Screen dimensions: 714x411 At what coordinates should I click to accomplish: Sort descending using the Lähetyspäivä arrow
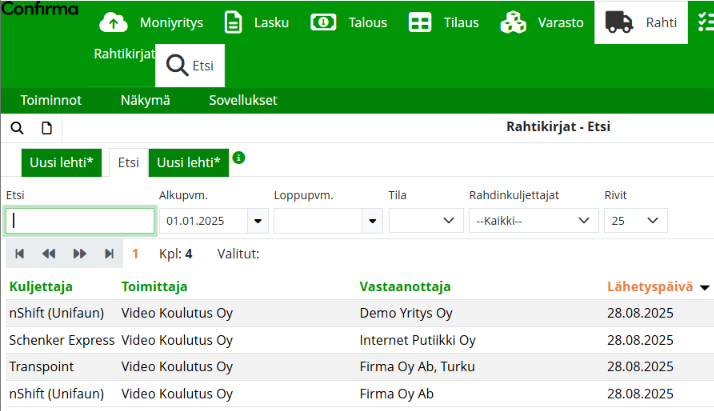pyautogui.click(x=705, y=287)
